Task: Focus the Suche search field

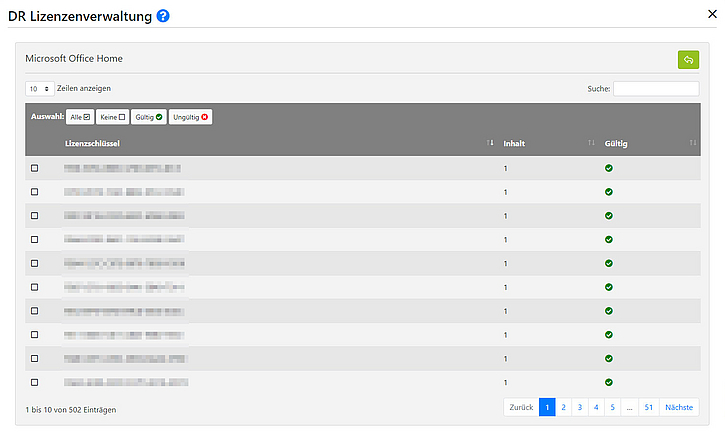Action: tap(656, 89)
